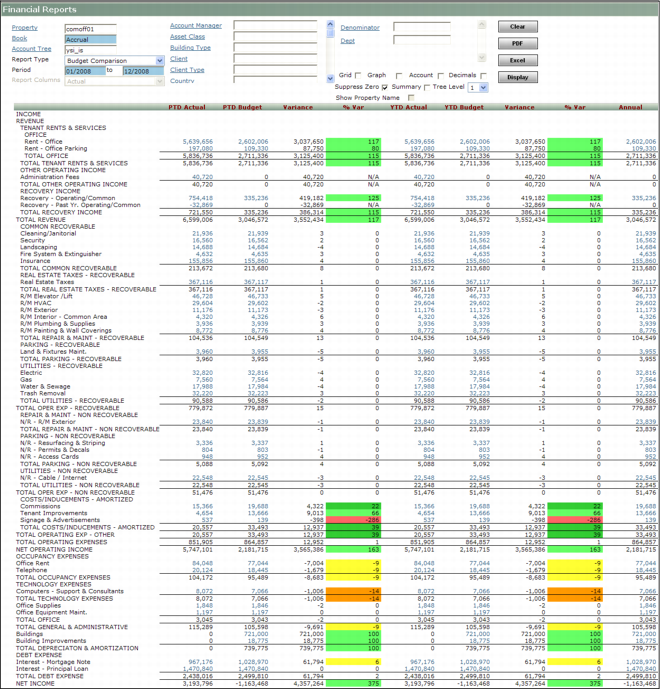Image resolution: width=660 pixels, height=689 pixels.
Task: Export report with the PDF button
Action: click(x=516, y=44)
